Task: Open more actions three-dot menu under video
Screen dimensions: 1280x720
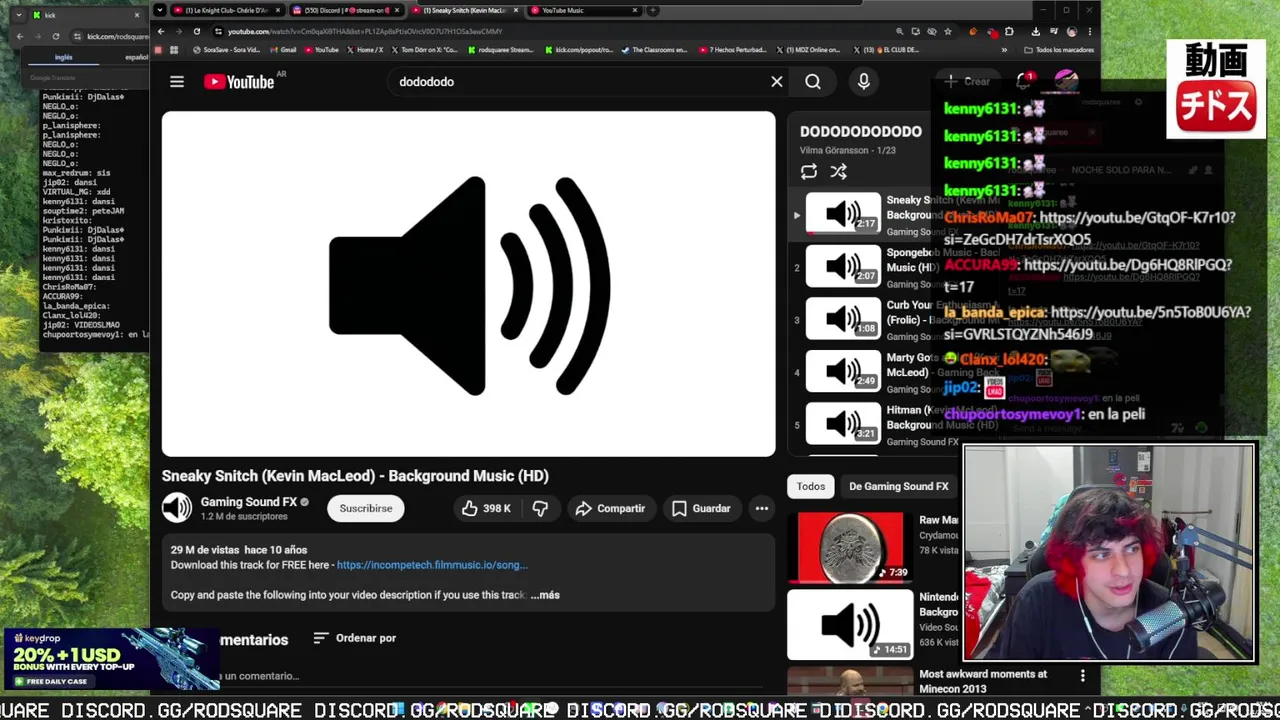Action: [x=762, y=508]
